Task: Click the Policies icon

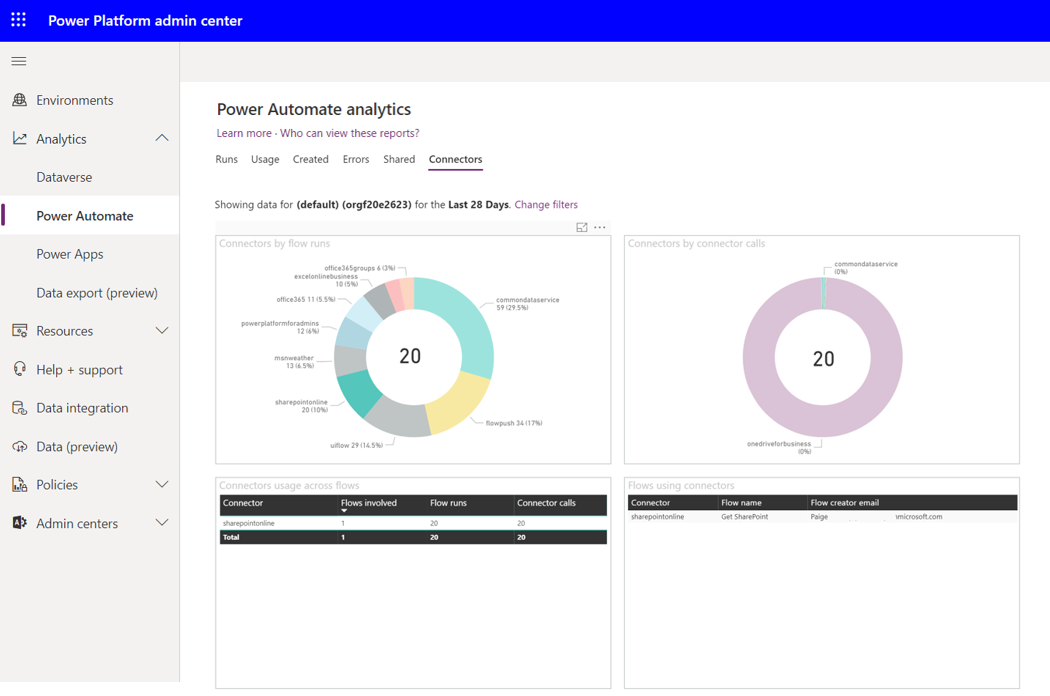Action: 21,484
